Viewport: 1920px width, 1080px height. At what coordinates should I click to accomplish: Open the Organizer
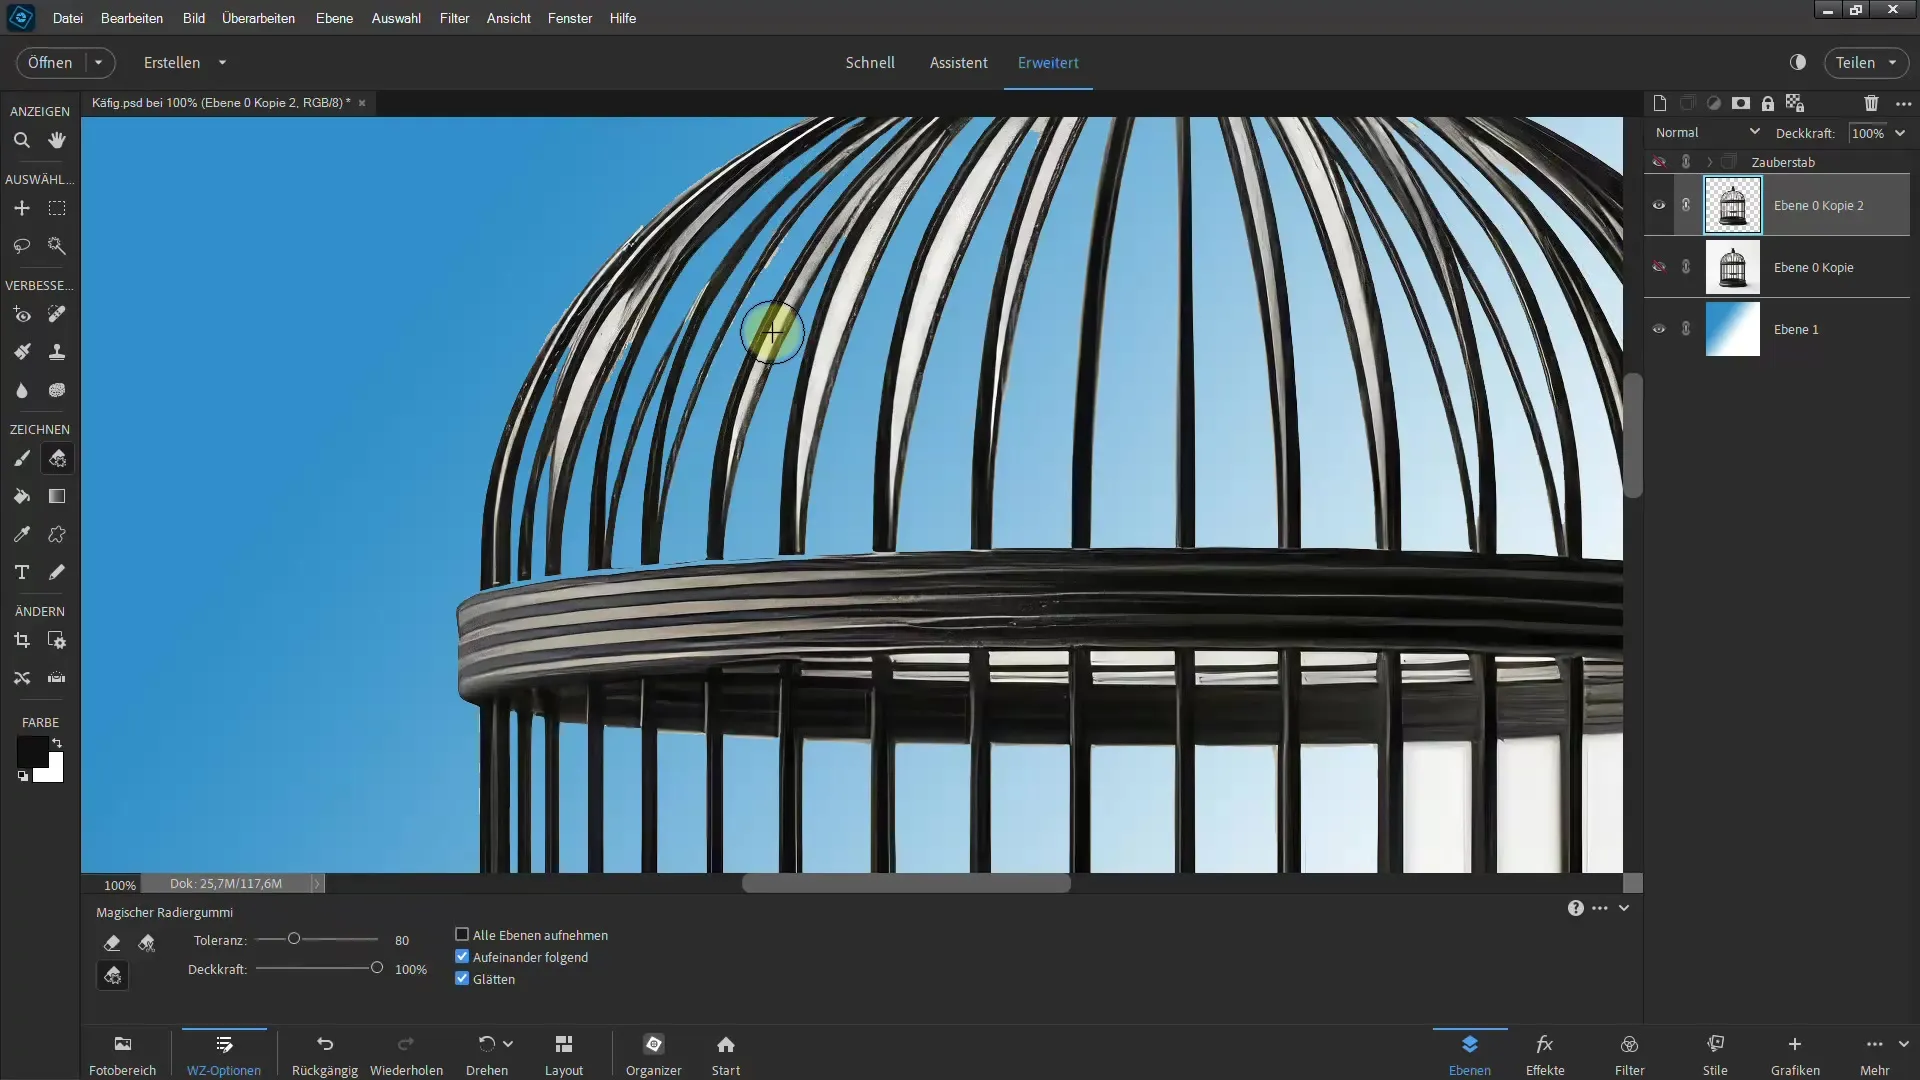coord(654,1055)
